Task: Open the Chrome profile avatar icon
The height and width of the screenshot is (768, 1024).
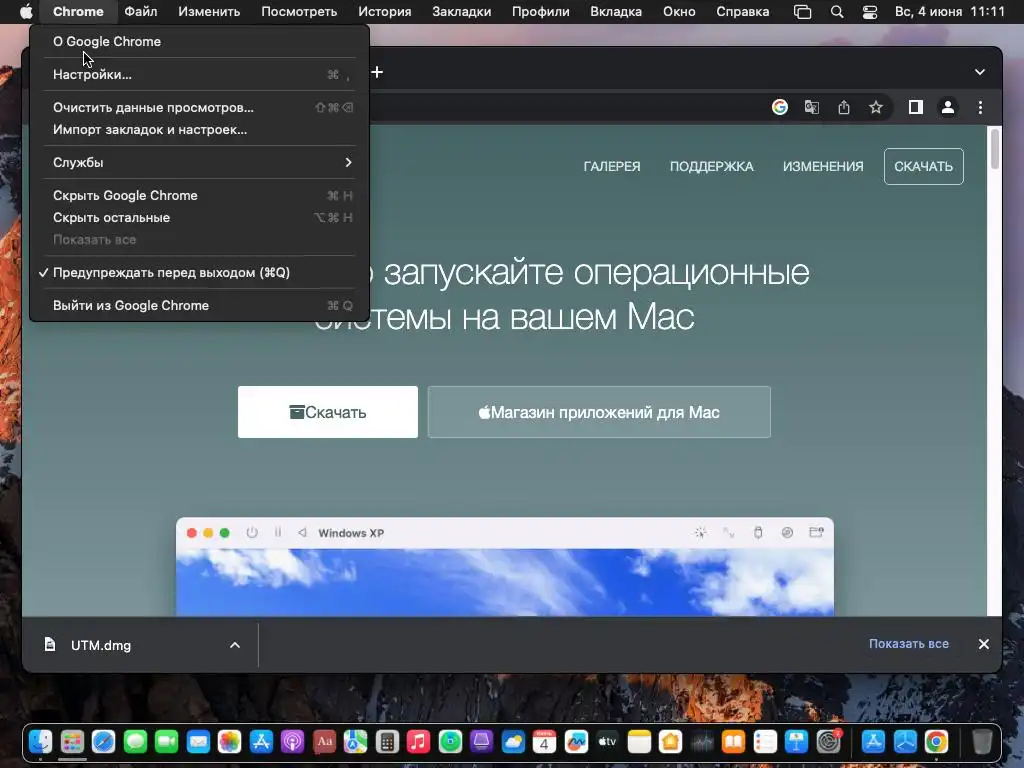Action: pos(948,107)
